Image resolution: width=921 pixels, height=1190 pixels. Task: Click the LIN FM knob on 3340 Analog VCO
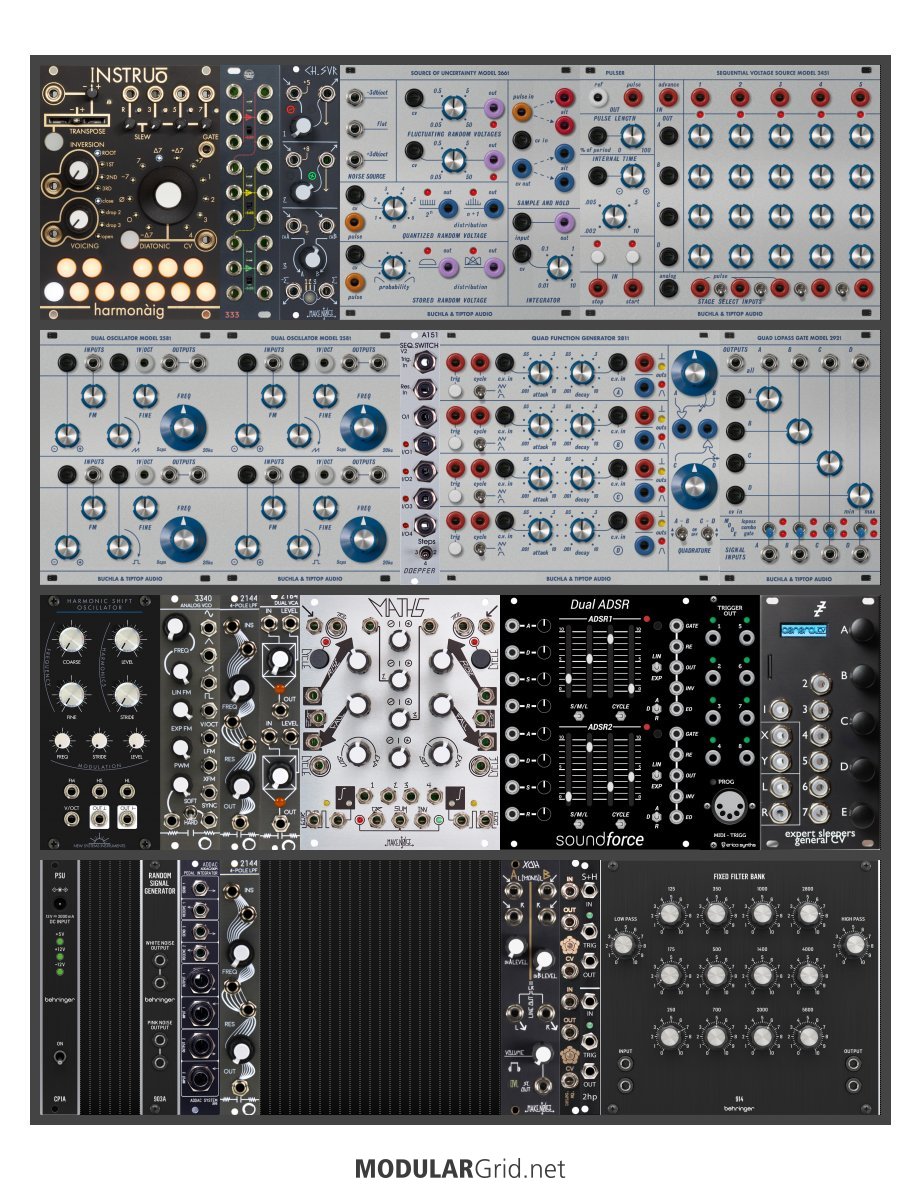click(x=181, y=671)
